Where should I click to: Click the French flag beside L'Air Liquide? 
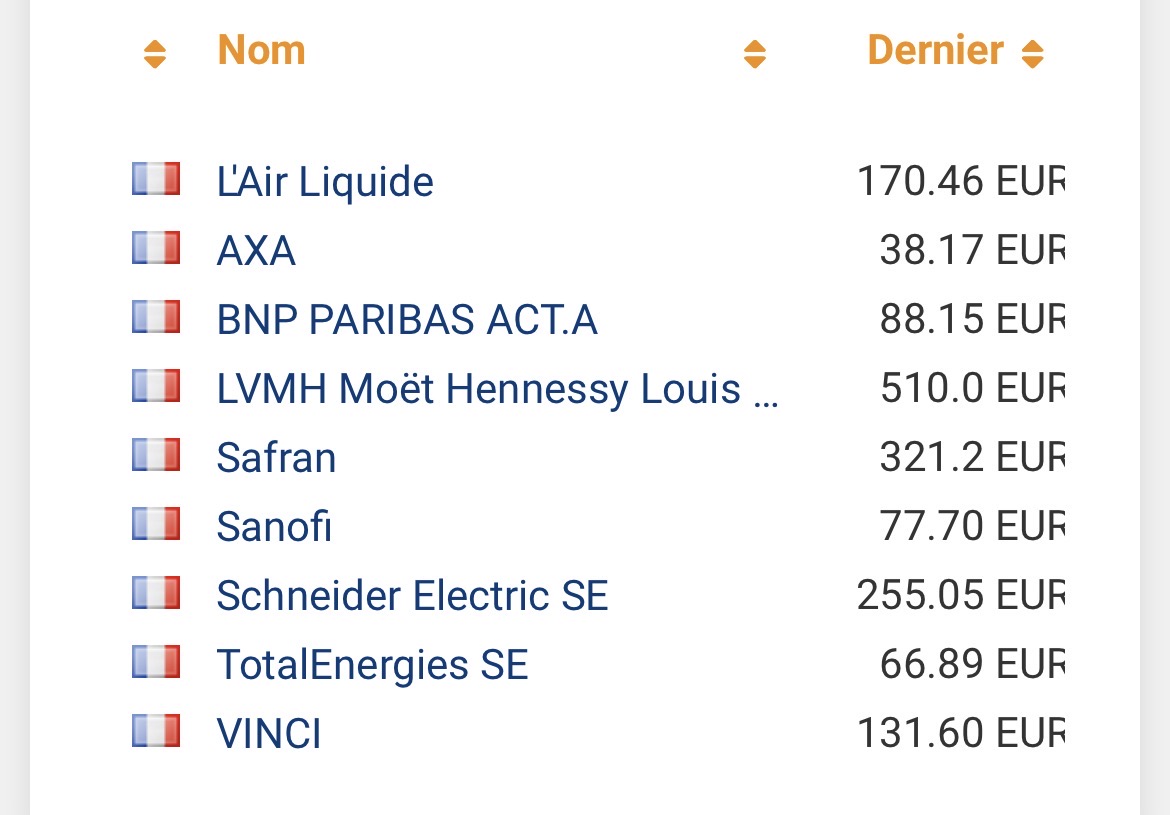(x=156, y=180)
